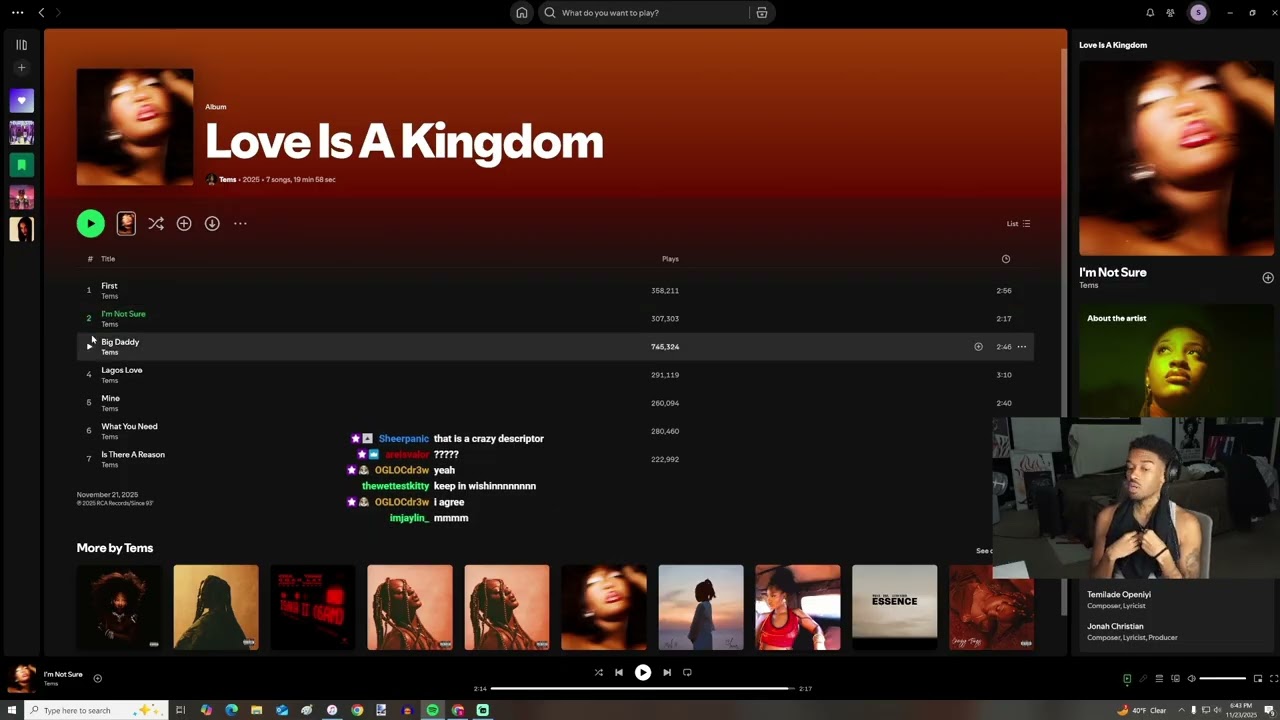Select the track First
1280x720 pixels.
pyautogui.click(x=555, y=290)
